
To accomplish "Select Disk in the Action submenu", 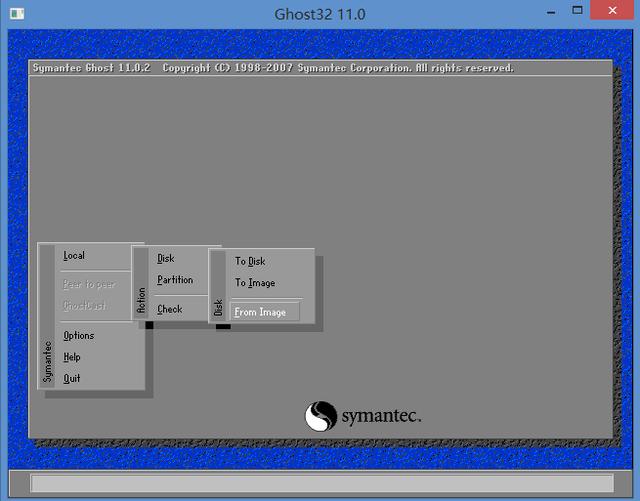I will 166,258.
